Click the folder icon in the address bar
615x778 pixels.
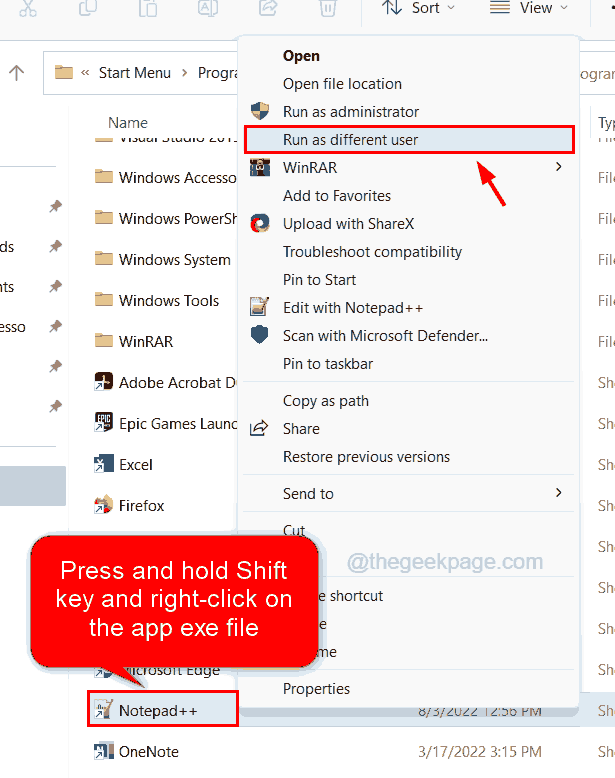point(64,72)
